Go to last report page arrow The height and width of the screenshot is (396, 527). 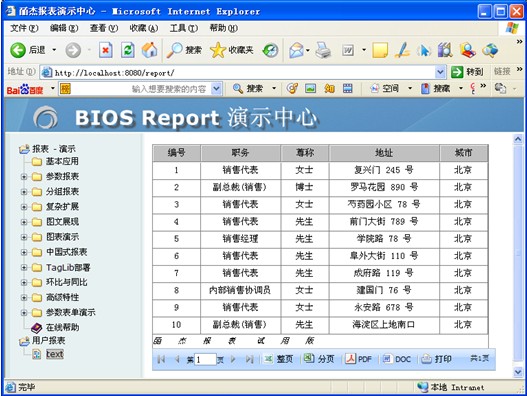coord(249,359)
